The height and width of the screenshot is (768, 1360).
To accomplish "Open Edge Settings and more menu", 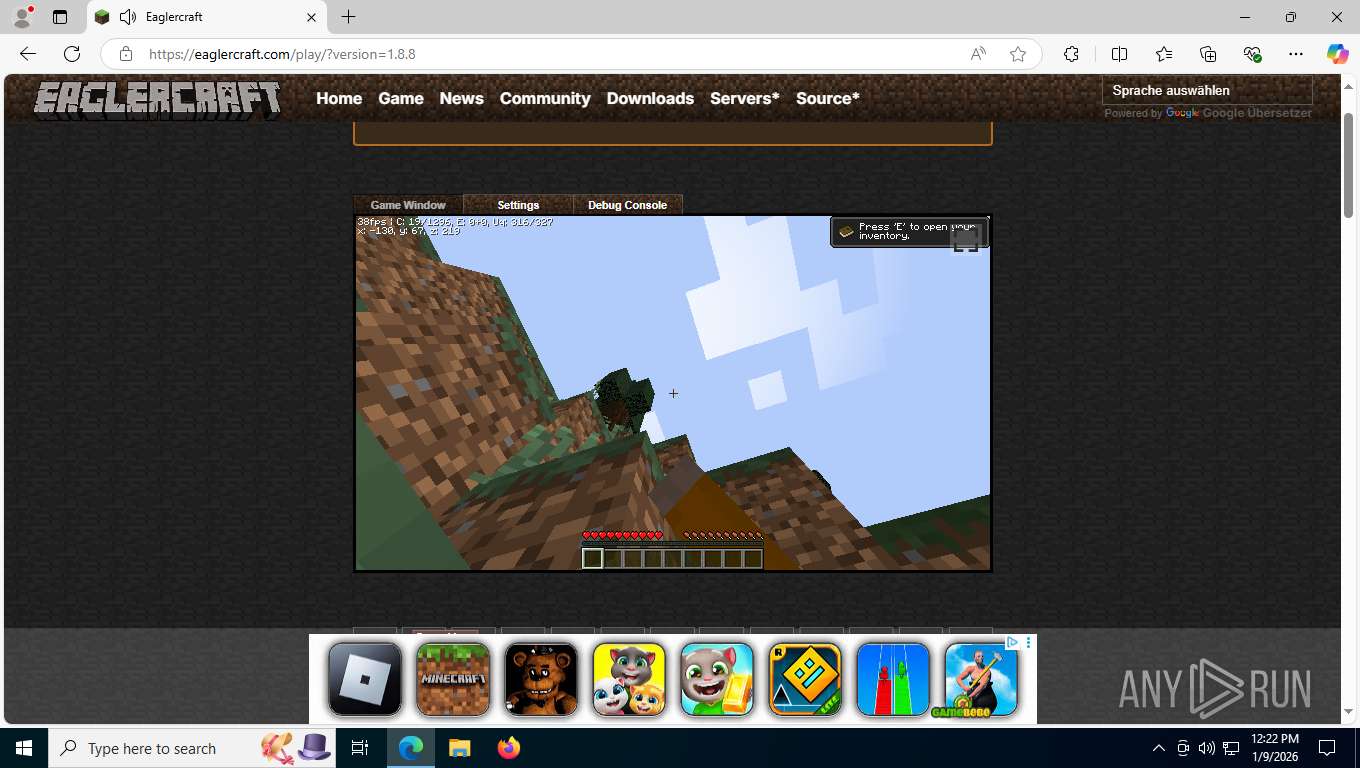I will click(1296, 54).
